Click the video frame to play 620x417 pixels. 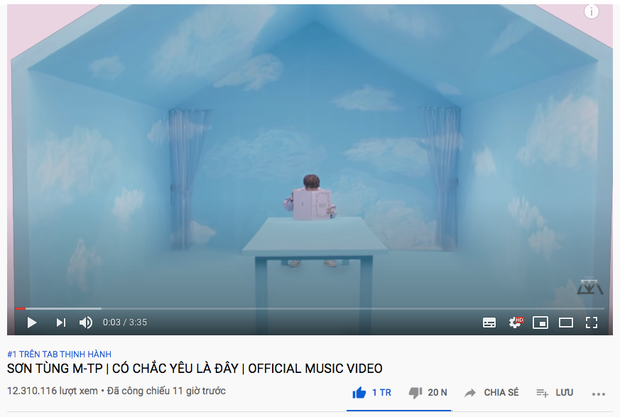[310, 158]
